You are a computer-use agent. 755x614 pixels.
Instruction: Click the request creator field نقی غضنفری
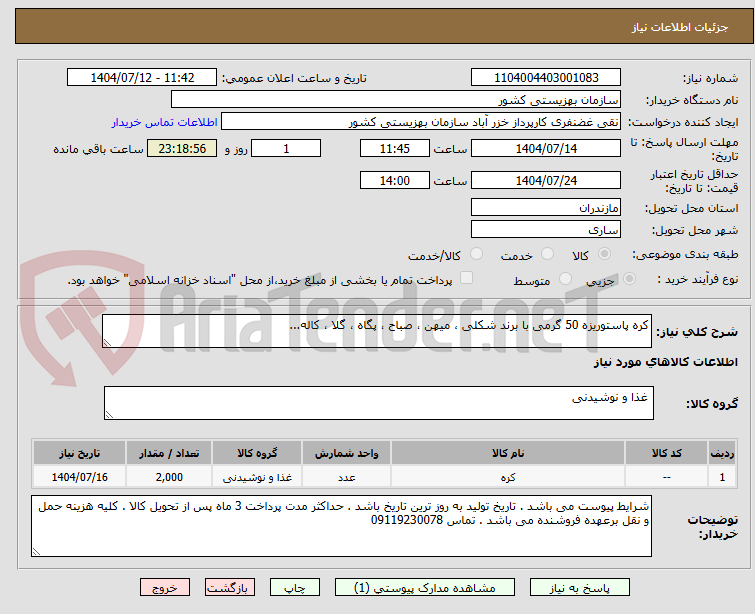(421, 122)
